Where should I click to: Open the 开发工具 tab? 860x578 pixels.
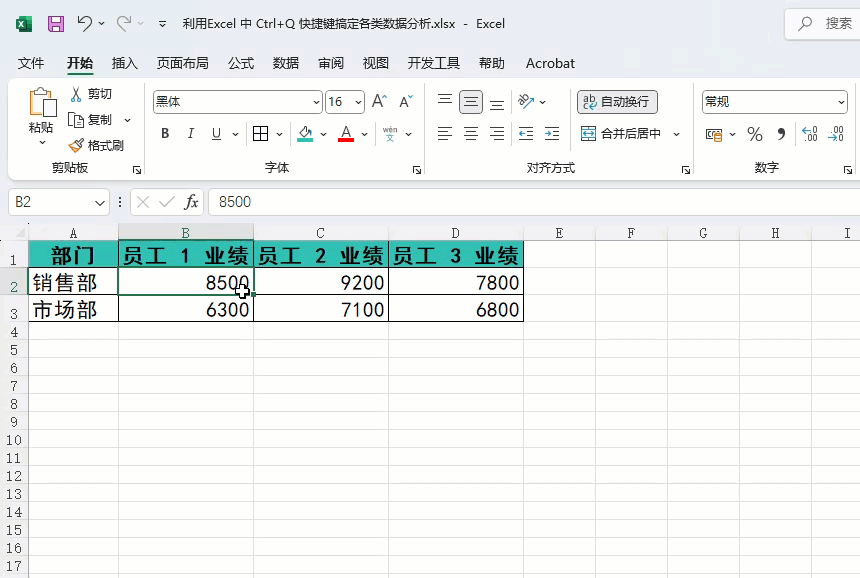point(433,63)
